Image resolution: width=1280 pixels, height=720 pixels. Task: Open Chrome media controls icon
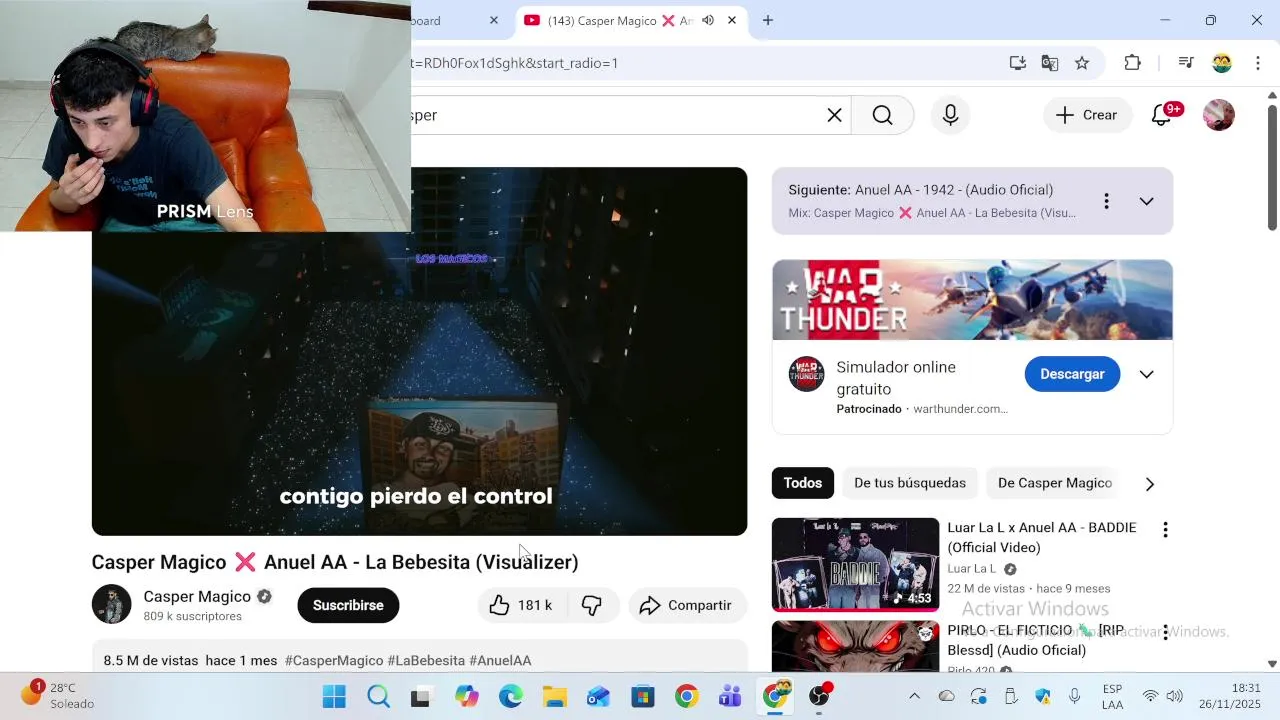click(1186, 63)
